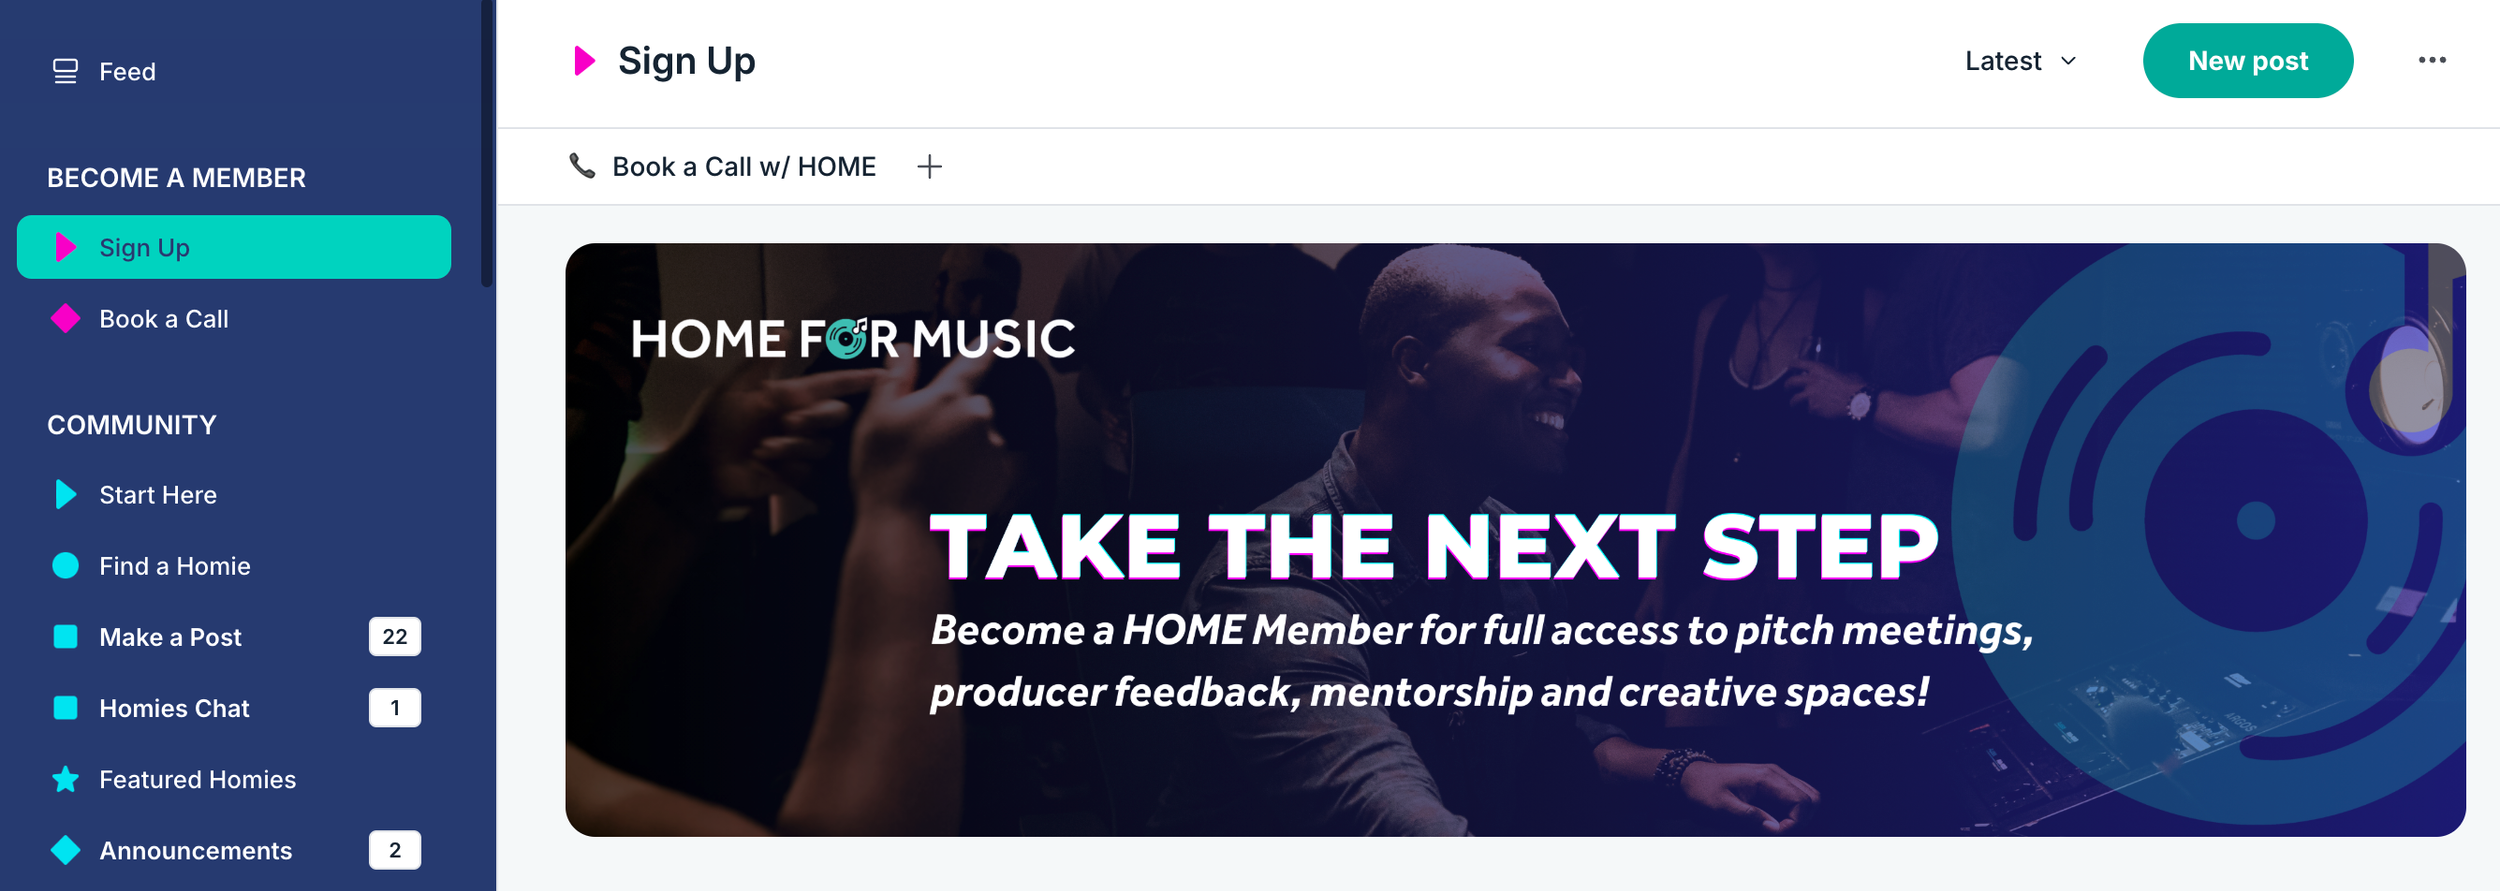The width and height of the screenshot is (2500, 891).
Task: Click the phone icon beside Book a Call w/ HOME
Action: (582, 166)
